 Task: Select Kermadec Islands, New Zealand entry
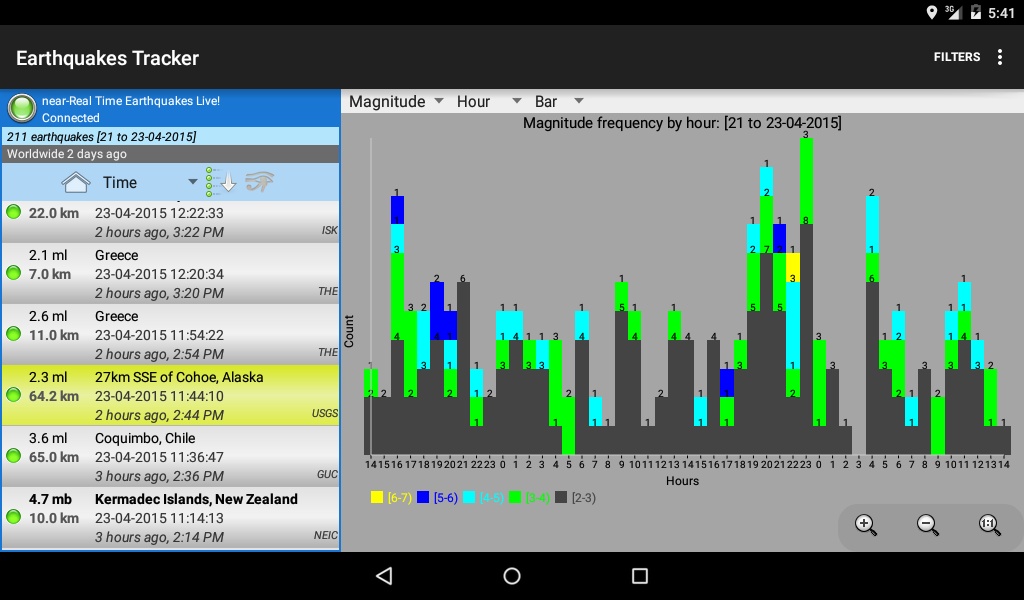click(170, 517)
